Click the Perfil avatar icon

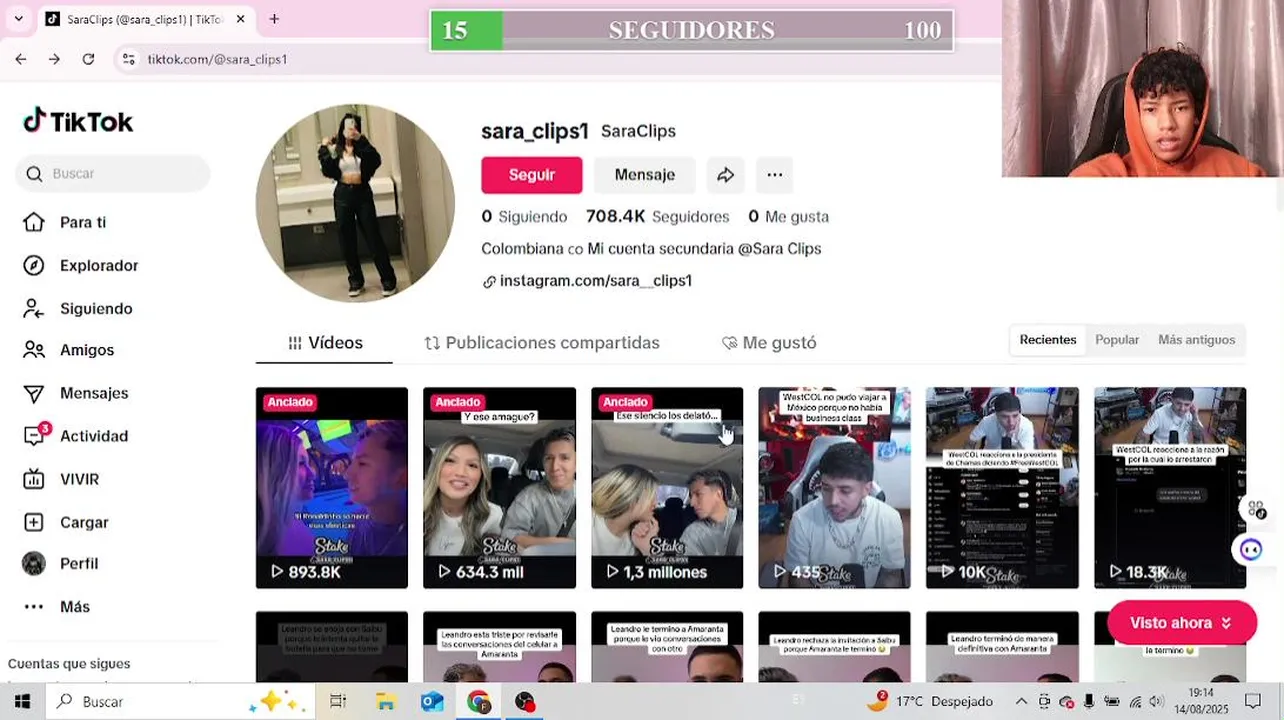(34, 563)
